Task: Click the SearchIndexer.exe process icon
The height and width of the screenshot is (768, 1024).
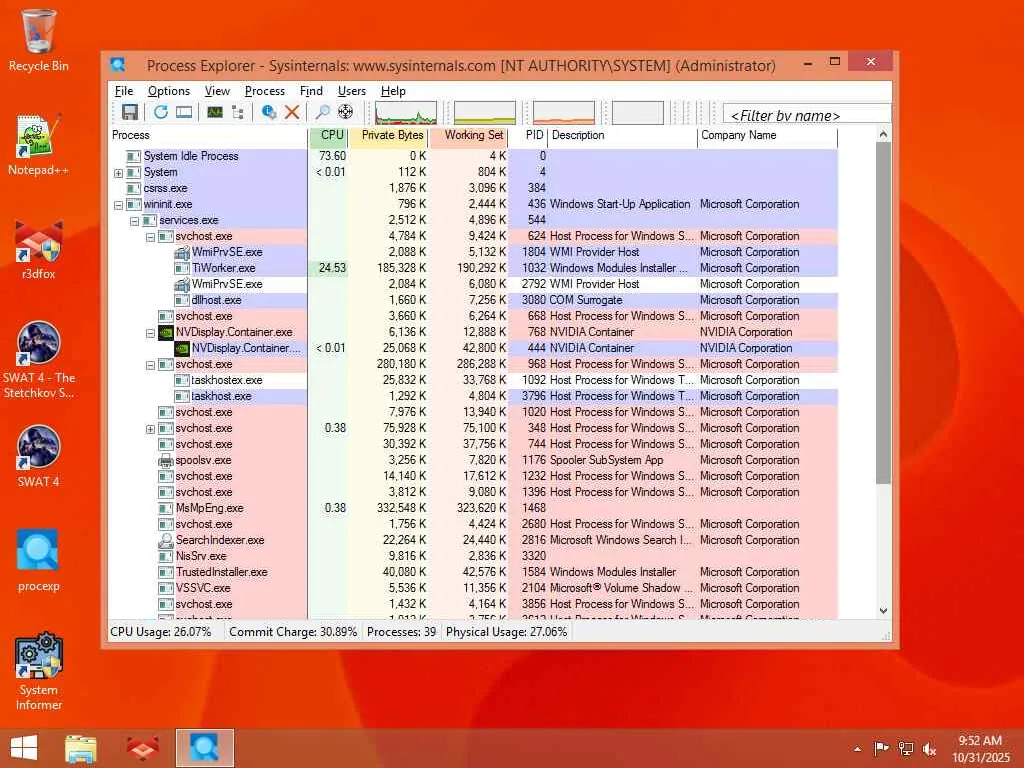Action: tap(166, 541)
